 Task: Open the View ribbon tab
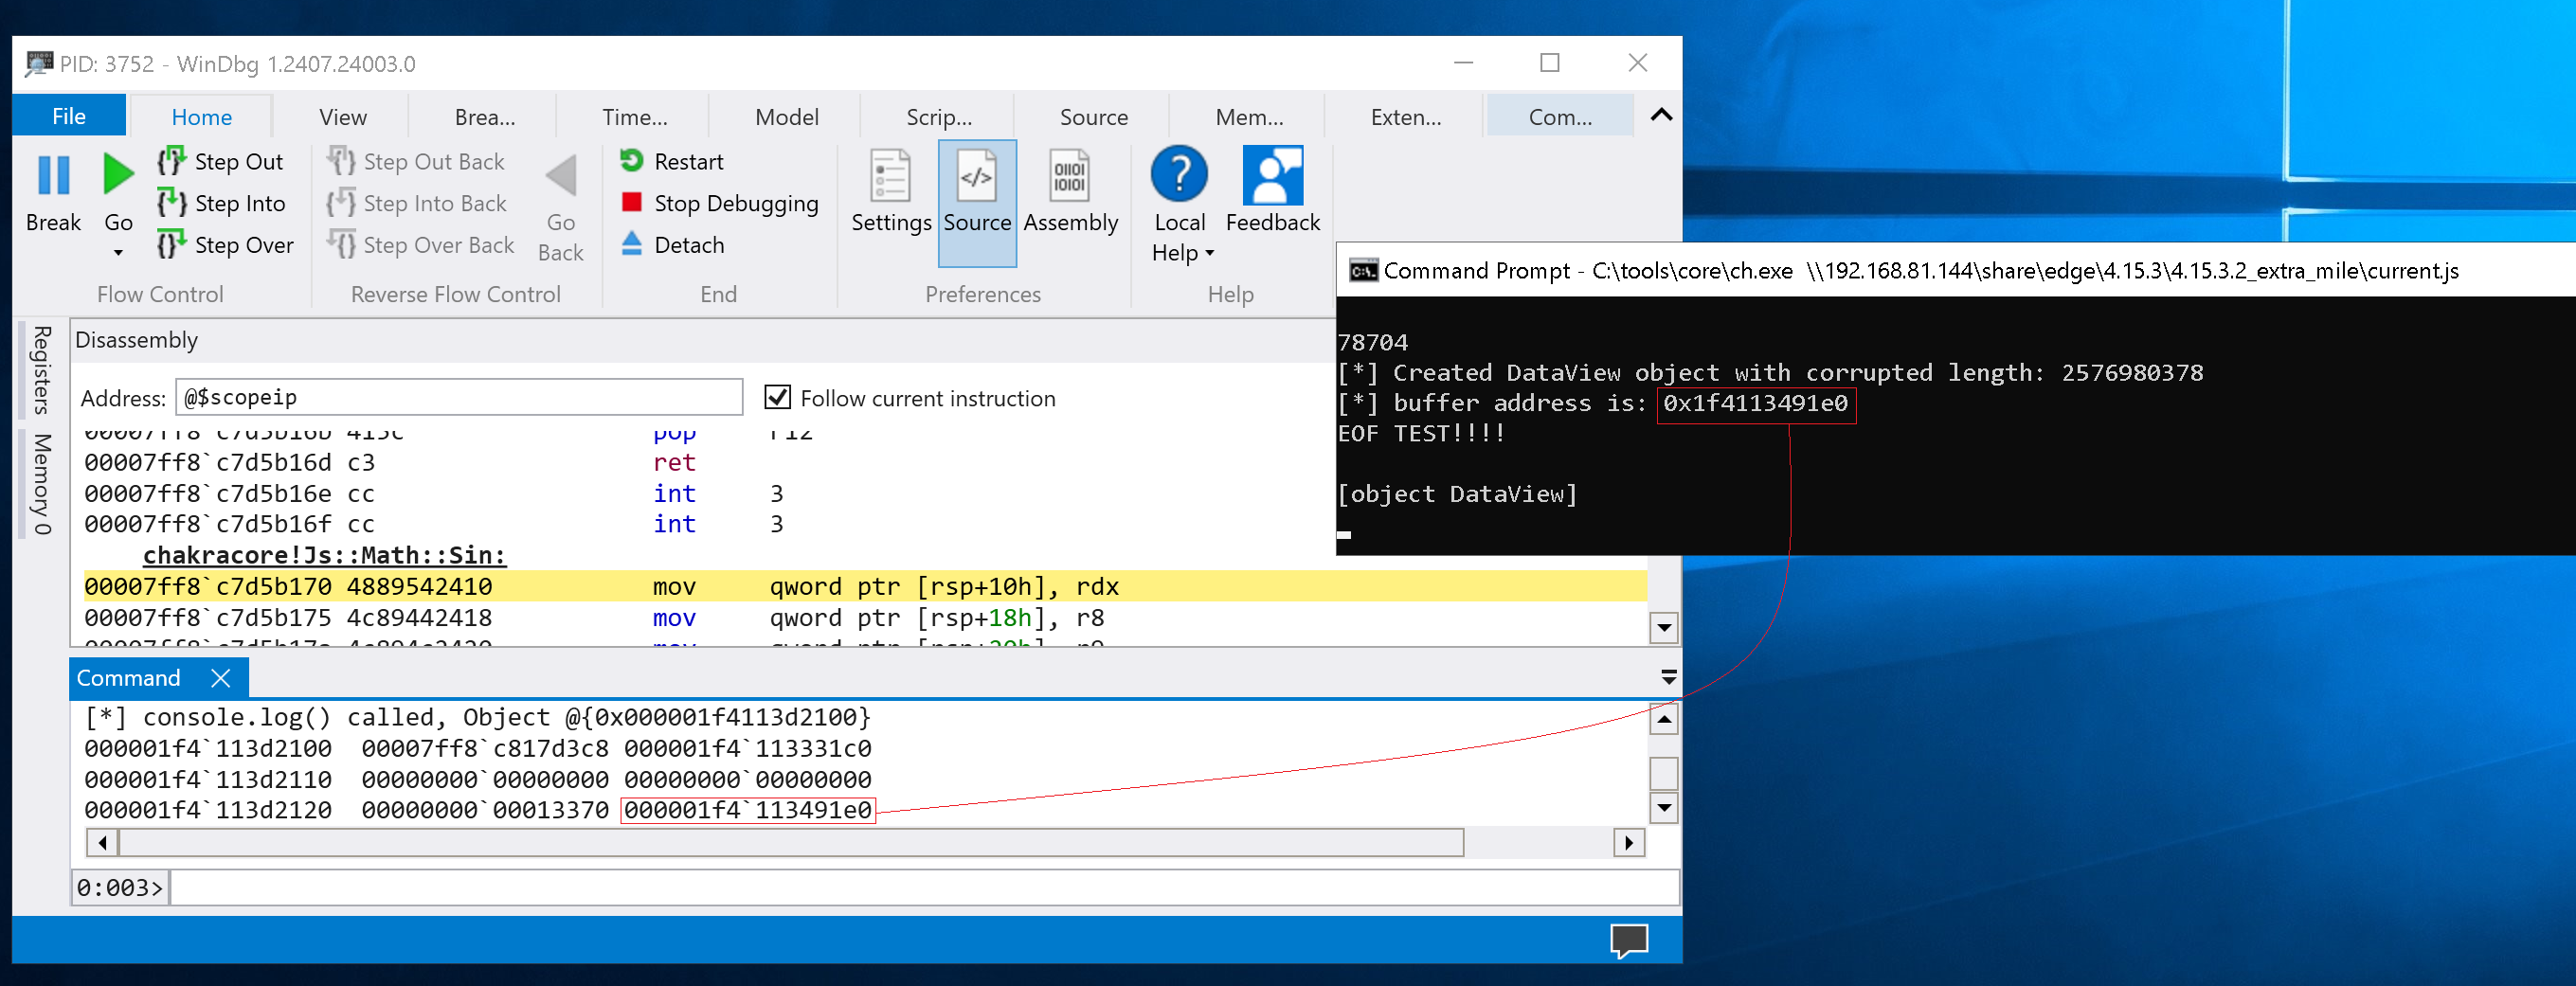pyautogui.click(x=342, y=117)
